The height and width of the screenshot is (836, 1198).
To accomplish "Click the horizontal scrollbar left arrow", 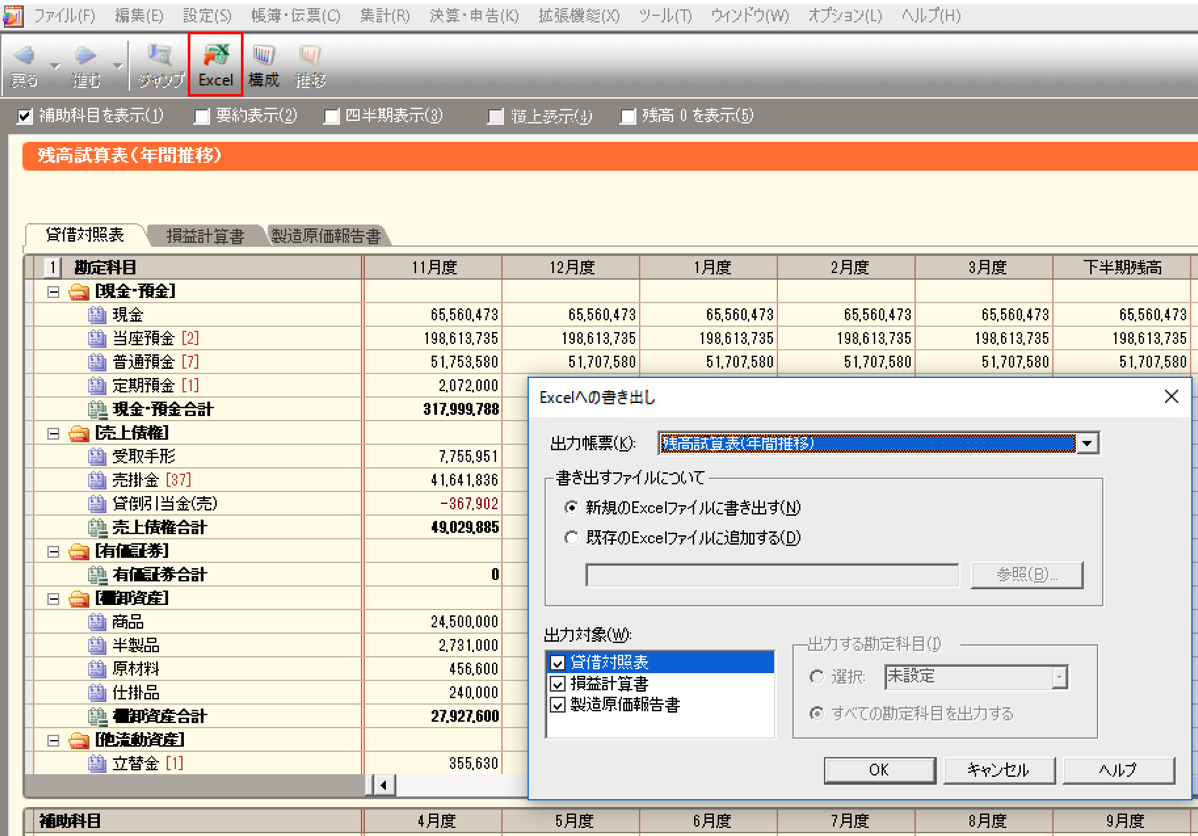I will click(384, 785).
